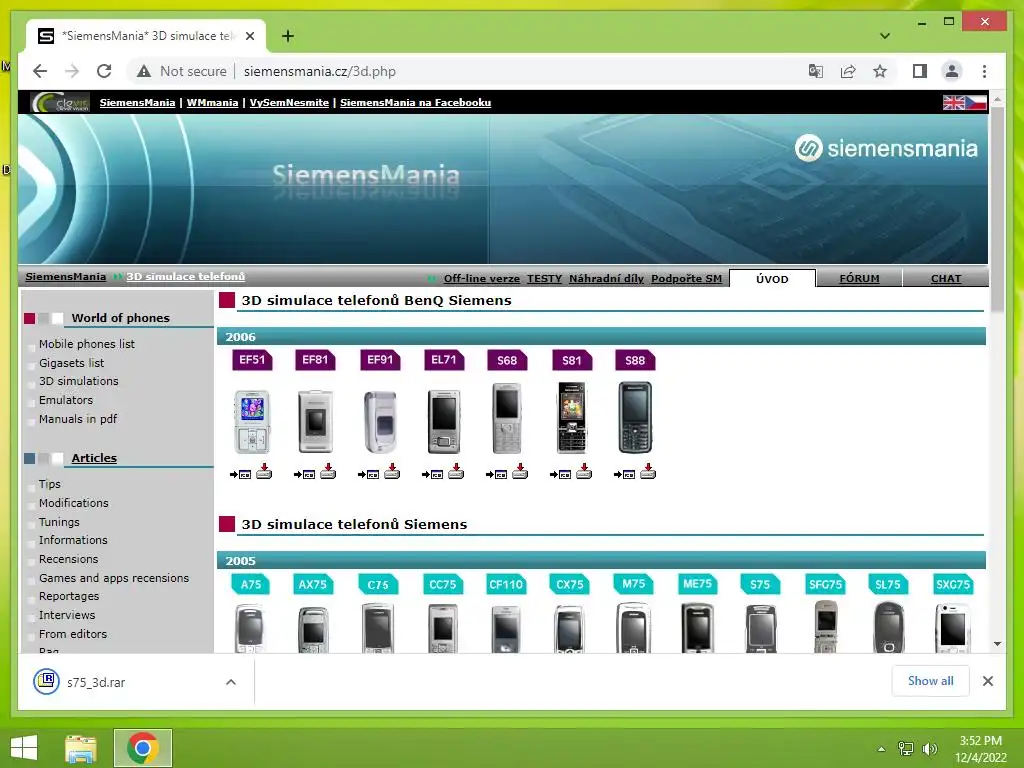The width and height of the screenshot is (1024, 768).
Task: Bookmark this page with the star
Action: 880,71
